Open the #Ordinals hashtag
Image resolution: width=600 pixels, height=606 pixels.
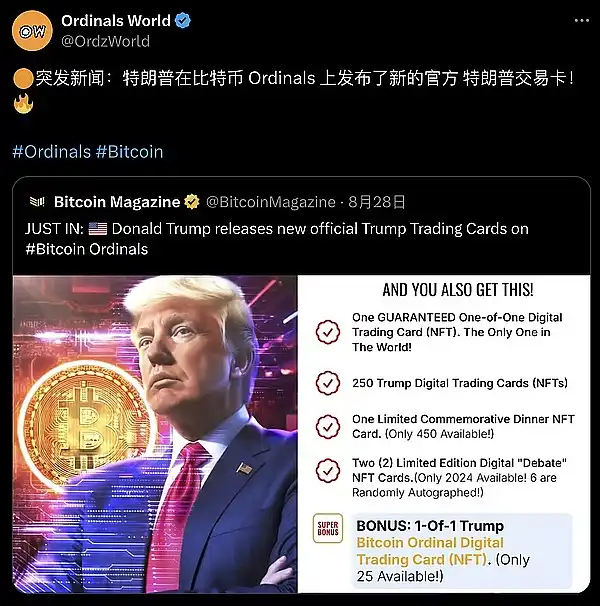tap(51, 152)
